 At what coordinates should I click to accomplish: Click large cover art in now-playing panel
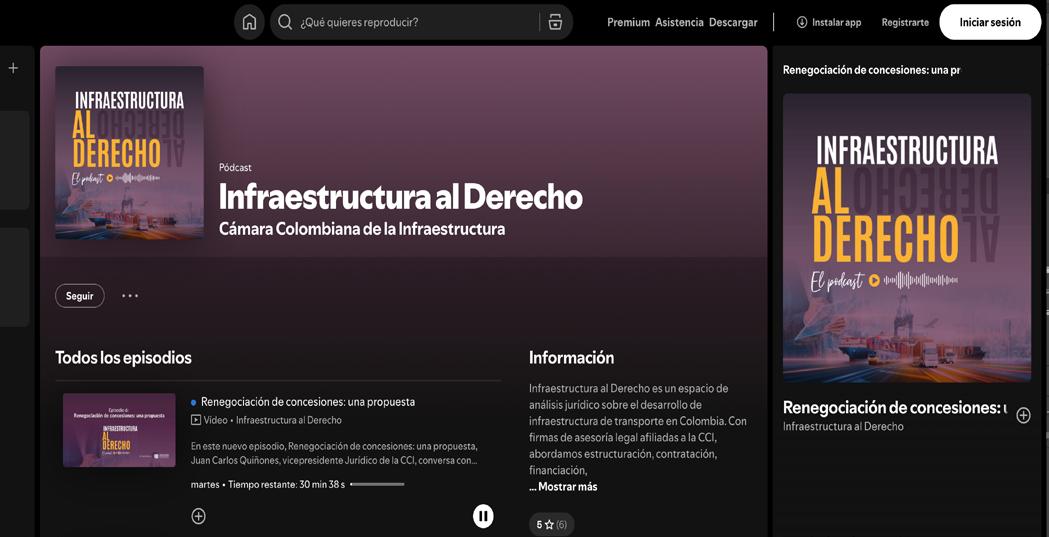pos(907,237)
